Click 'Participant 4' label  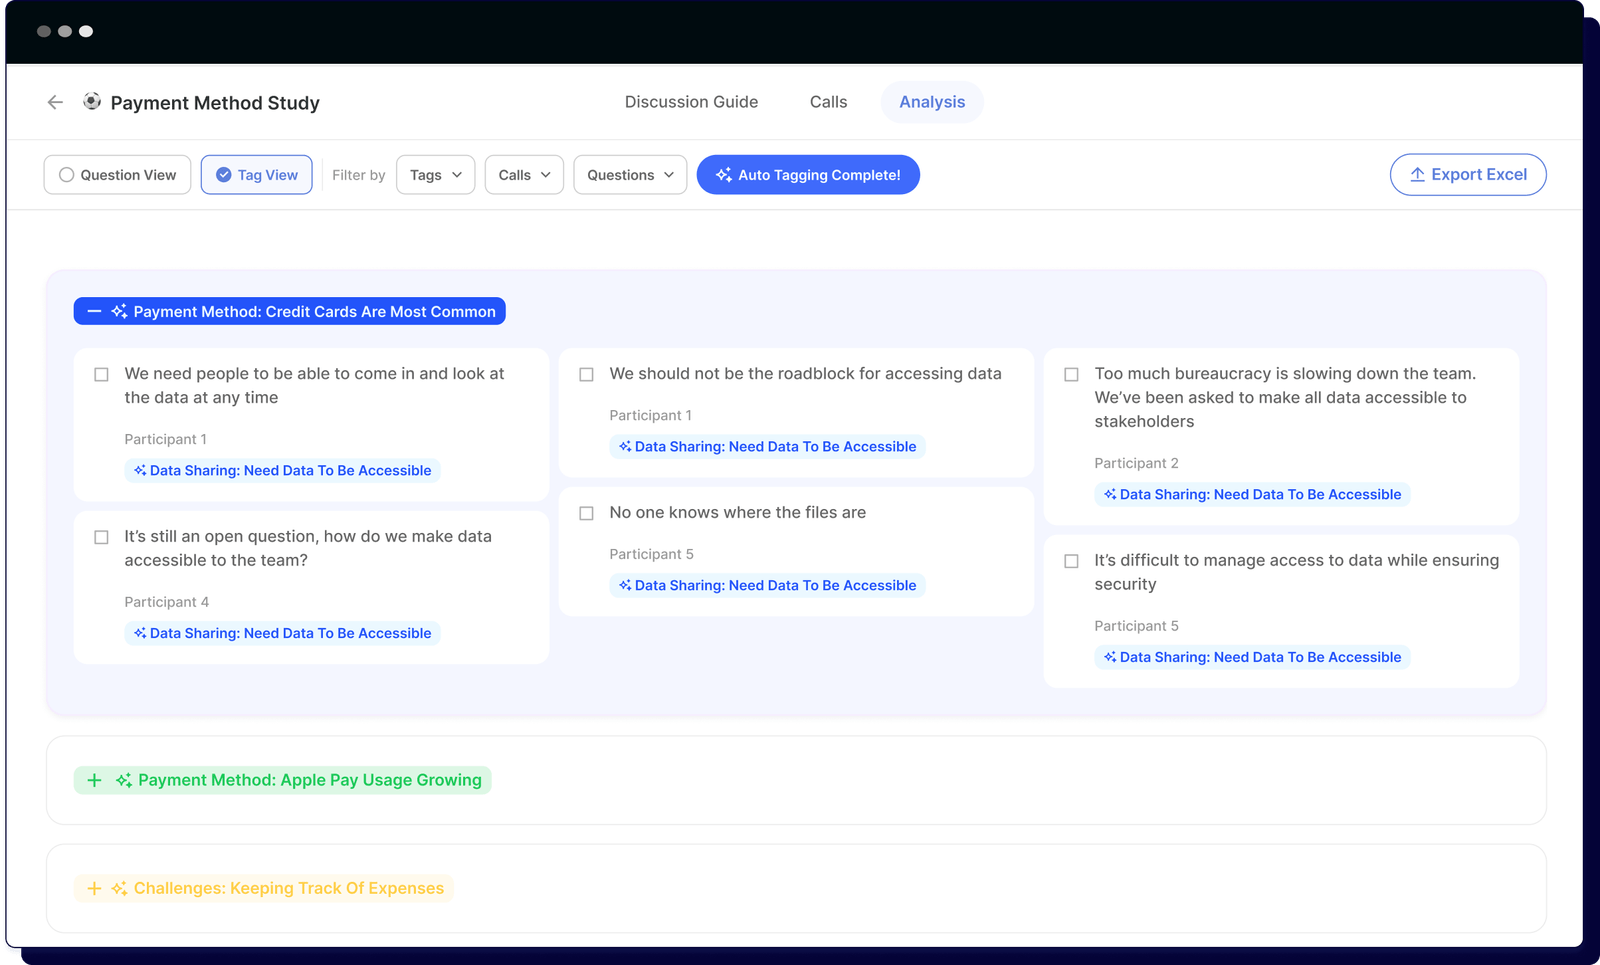click(166, 602)
